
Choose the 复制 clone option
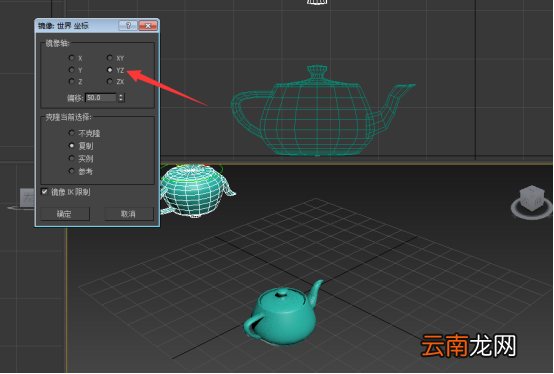point(72,146)
